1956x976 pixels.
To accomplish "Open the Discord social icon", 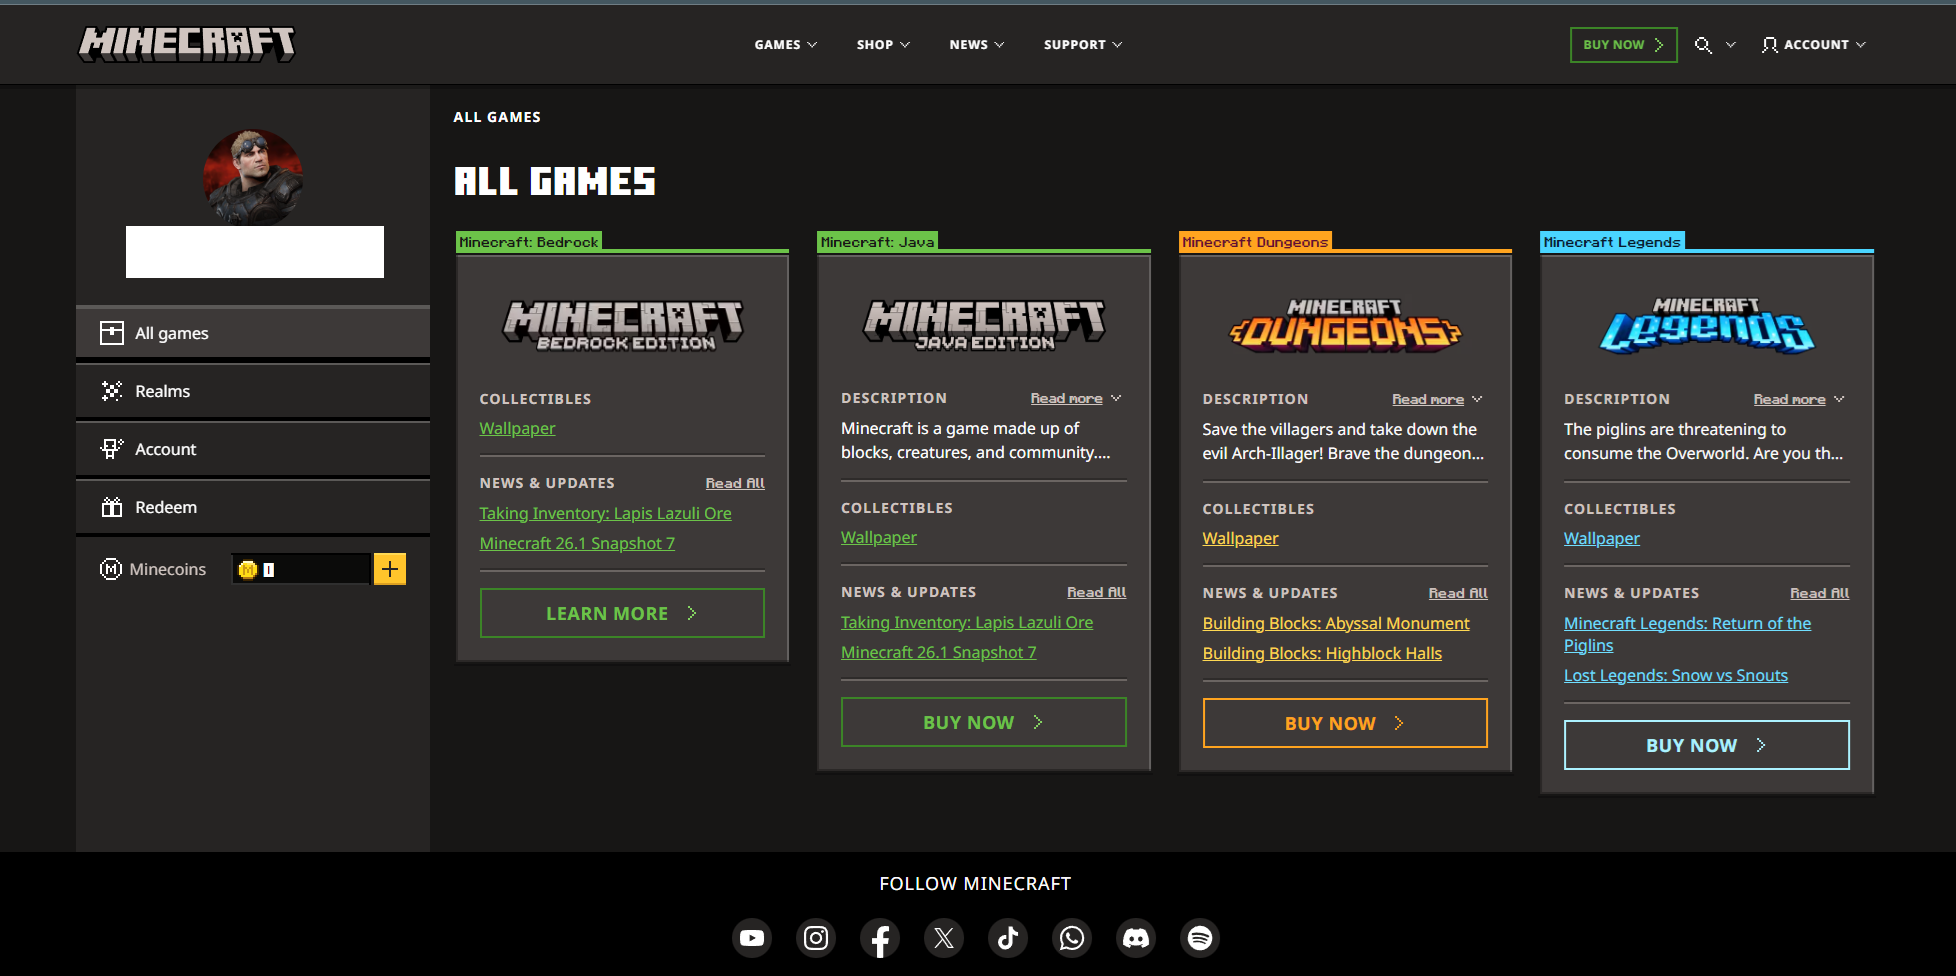I will (x=1136, y=938).
